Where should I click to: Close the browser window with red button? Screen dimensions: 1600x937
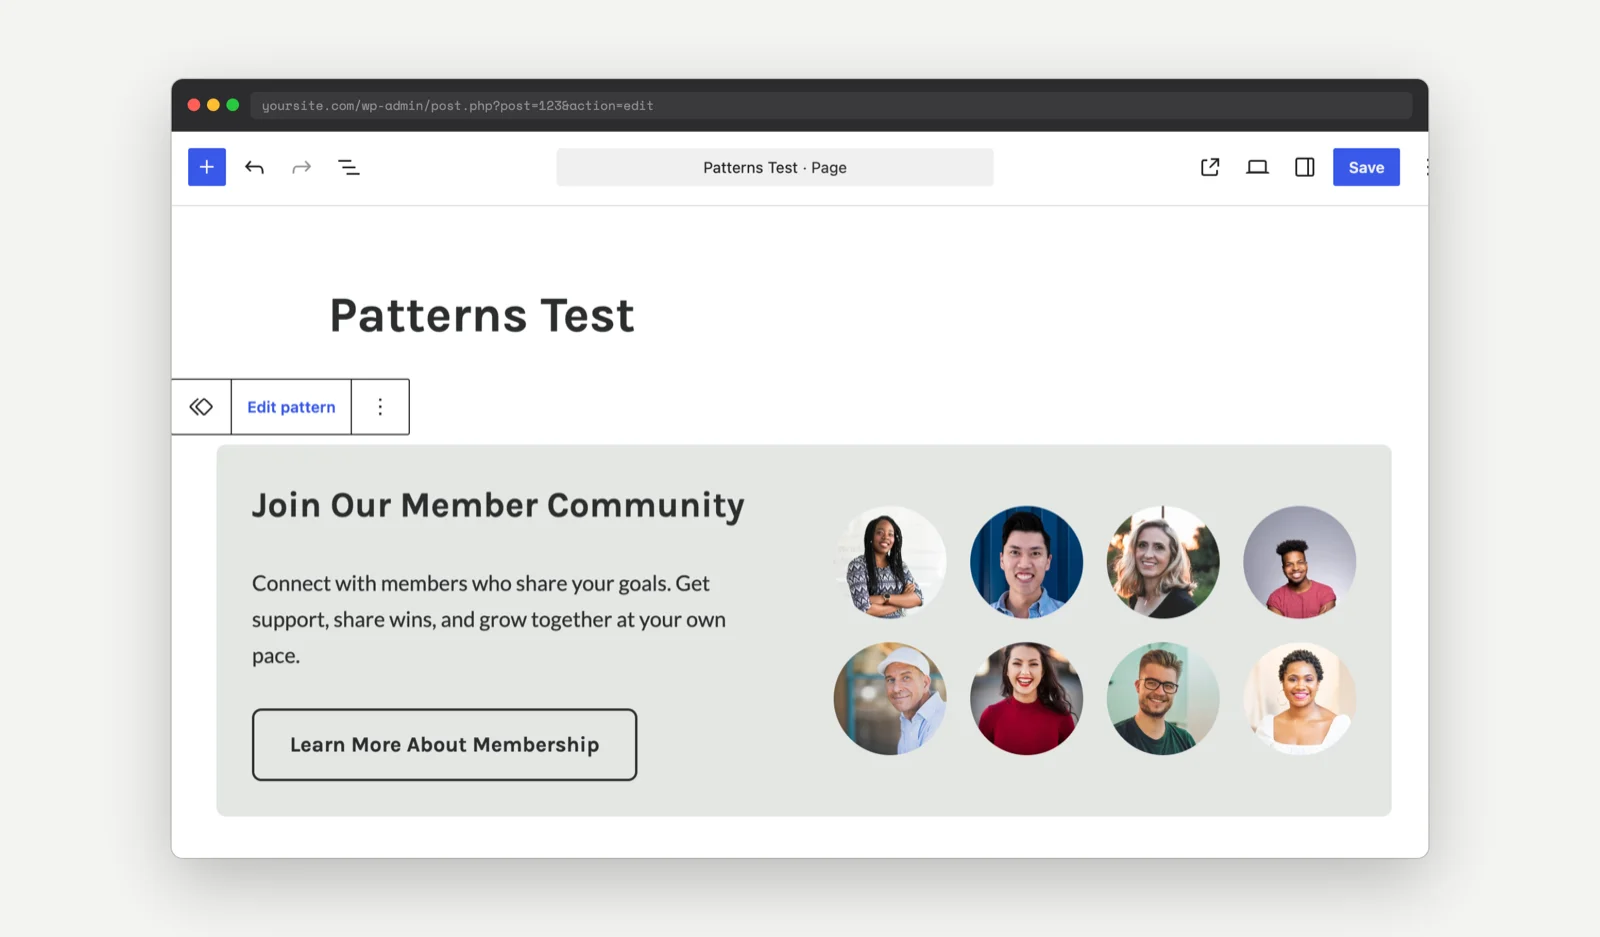pos(194,105)
